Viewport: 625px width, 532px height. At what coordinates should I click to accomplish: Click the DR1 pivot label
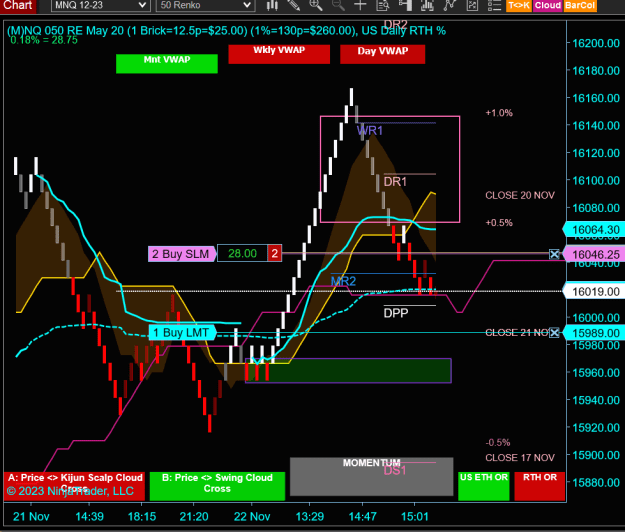click(395, 182)
